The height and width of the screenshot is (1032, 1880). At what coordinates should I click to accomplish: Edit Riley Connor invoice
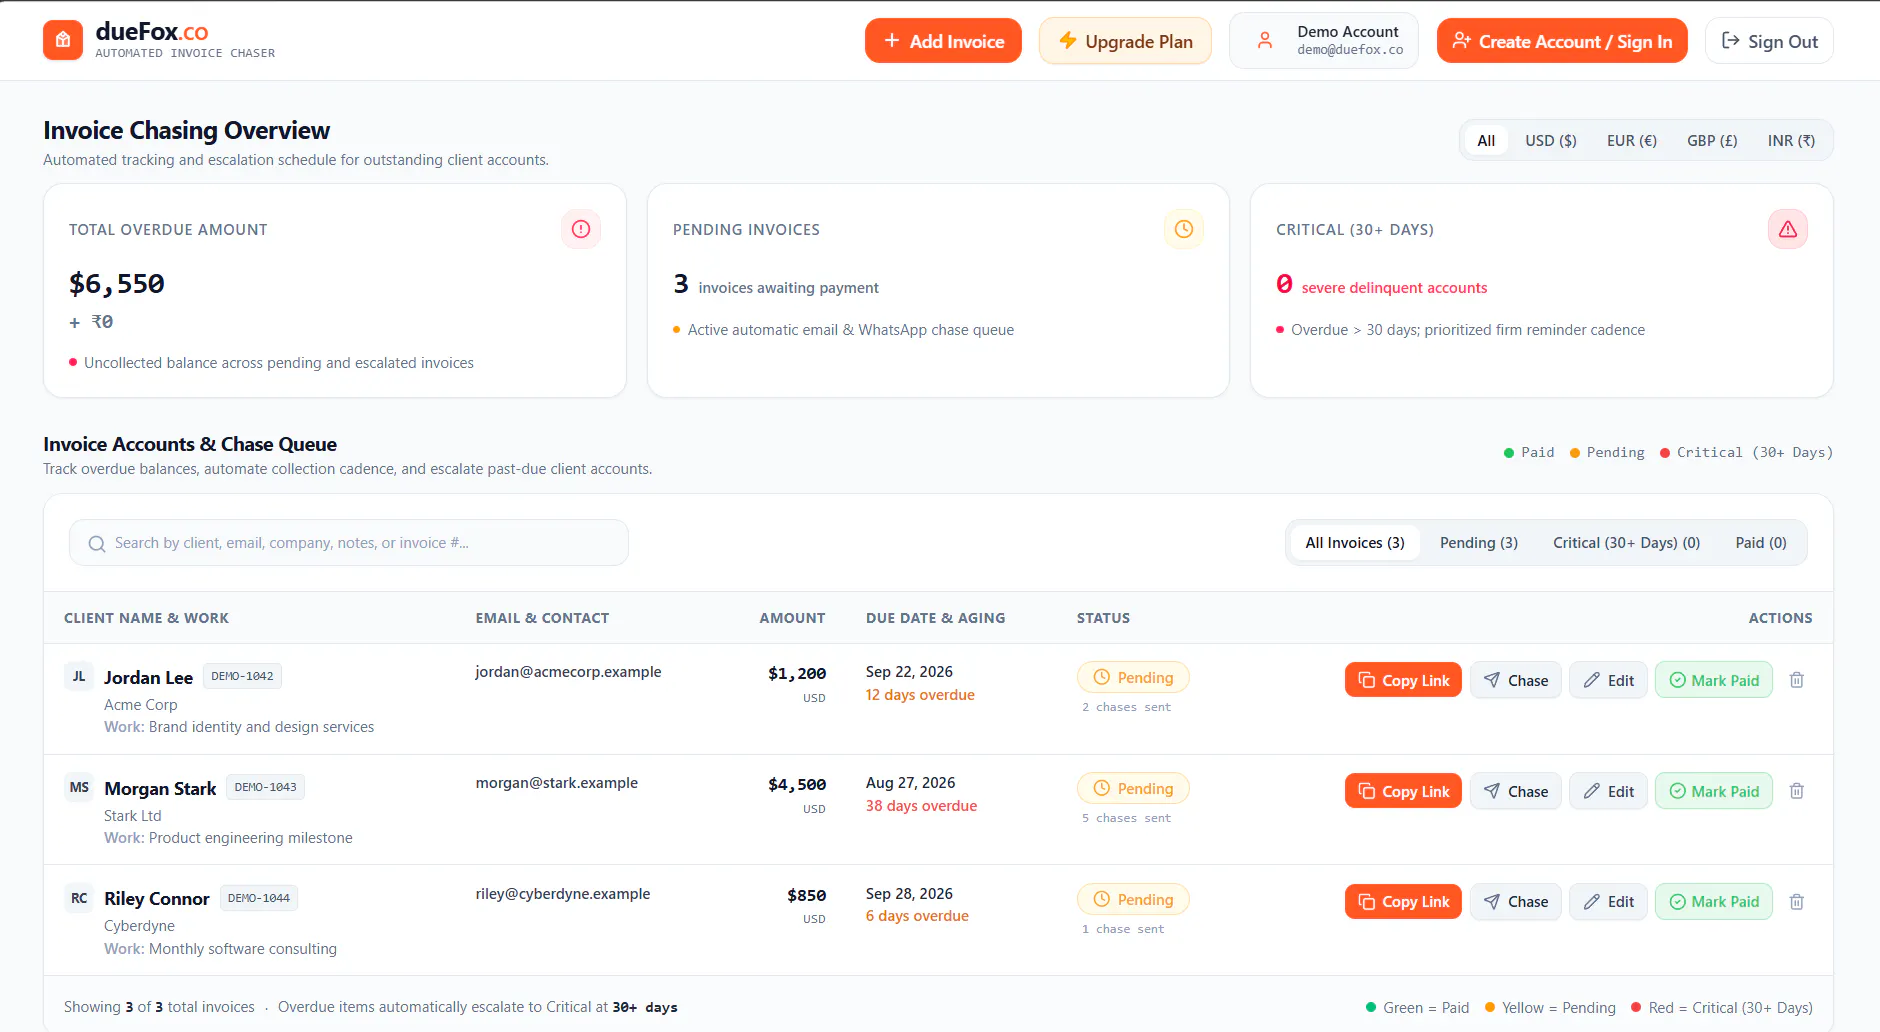1608,902
